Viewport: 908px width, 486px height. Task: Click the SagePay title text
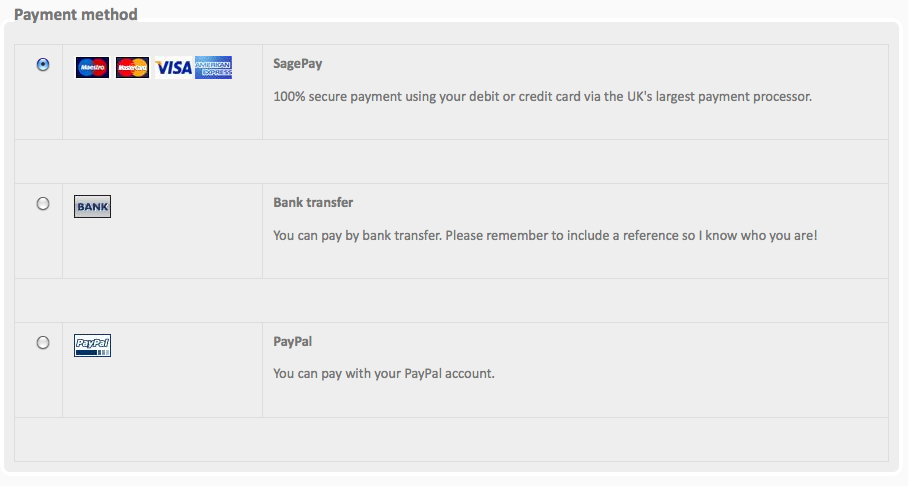pos(298,64)
